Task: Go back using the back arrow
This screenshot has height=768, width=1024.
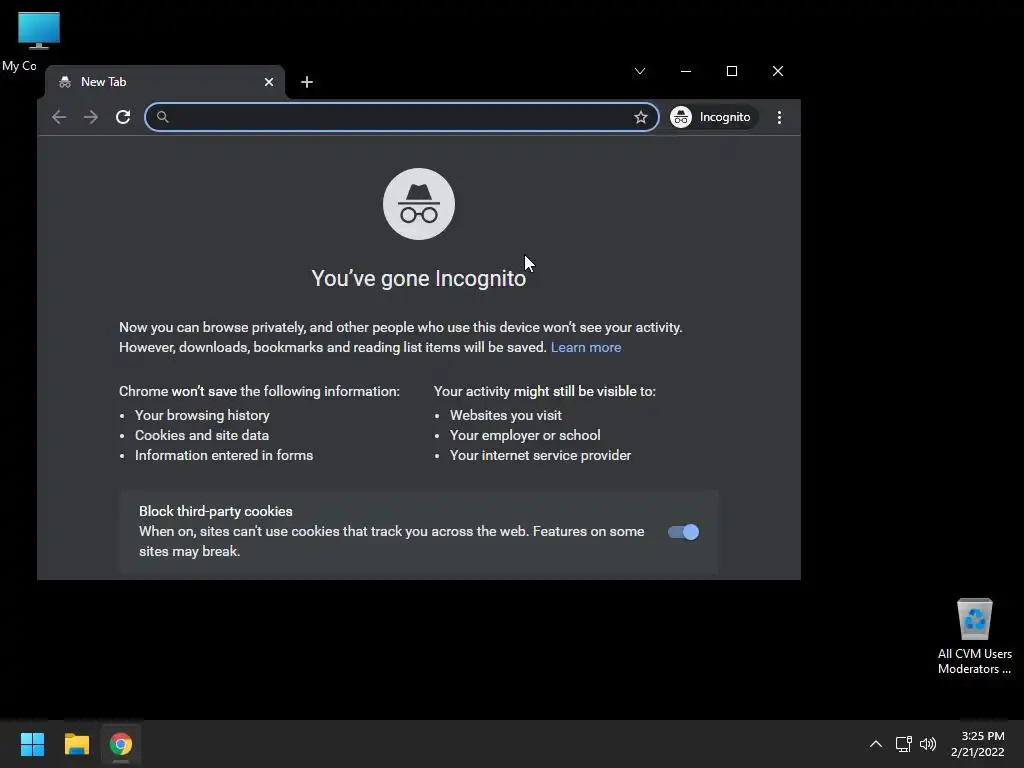Action: [x=59, y=117]
